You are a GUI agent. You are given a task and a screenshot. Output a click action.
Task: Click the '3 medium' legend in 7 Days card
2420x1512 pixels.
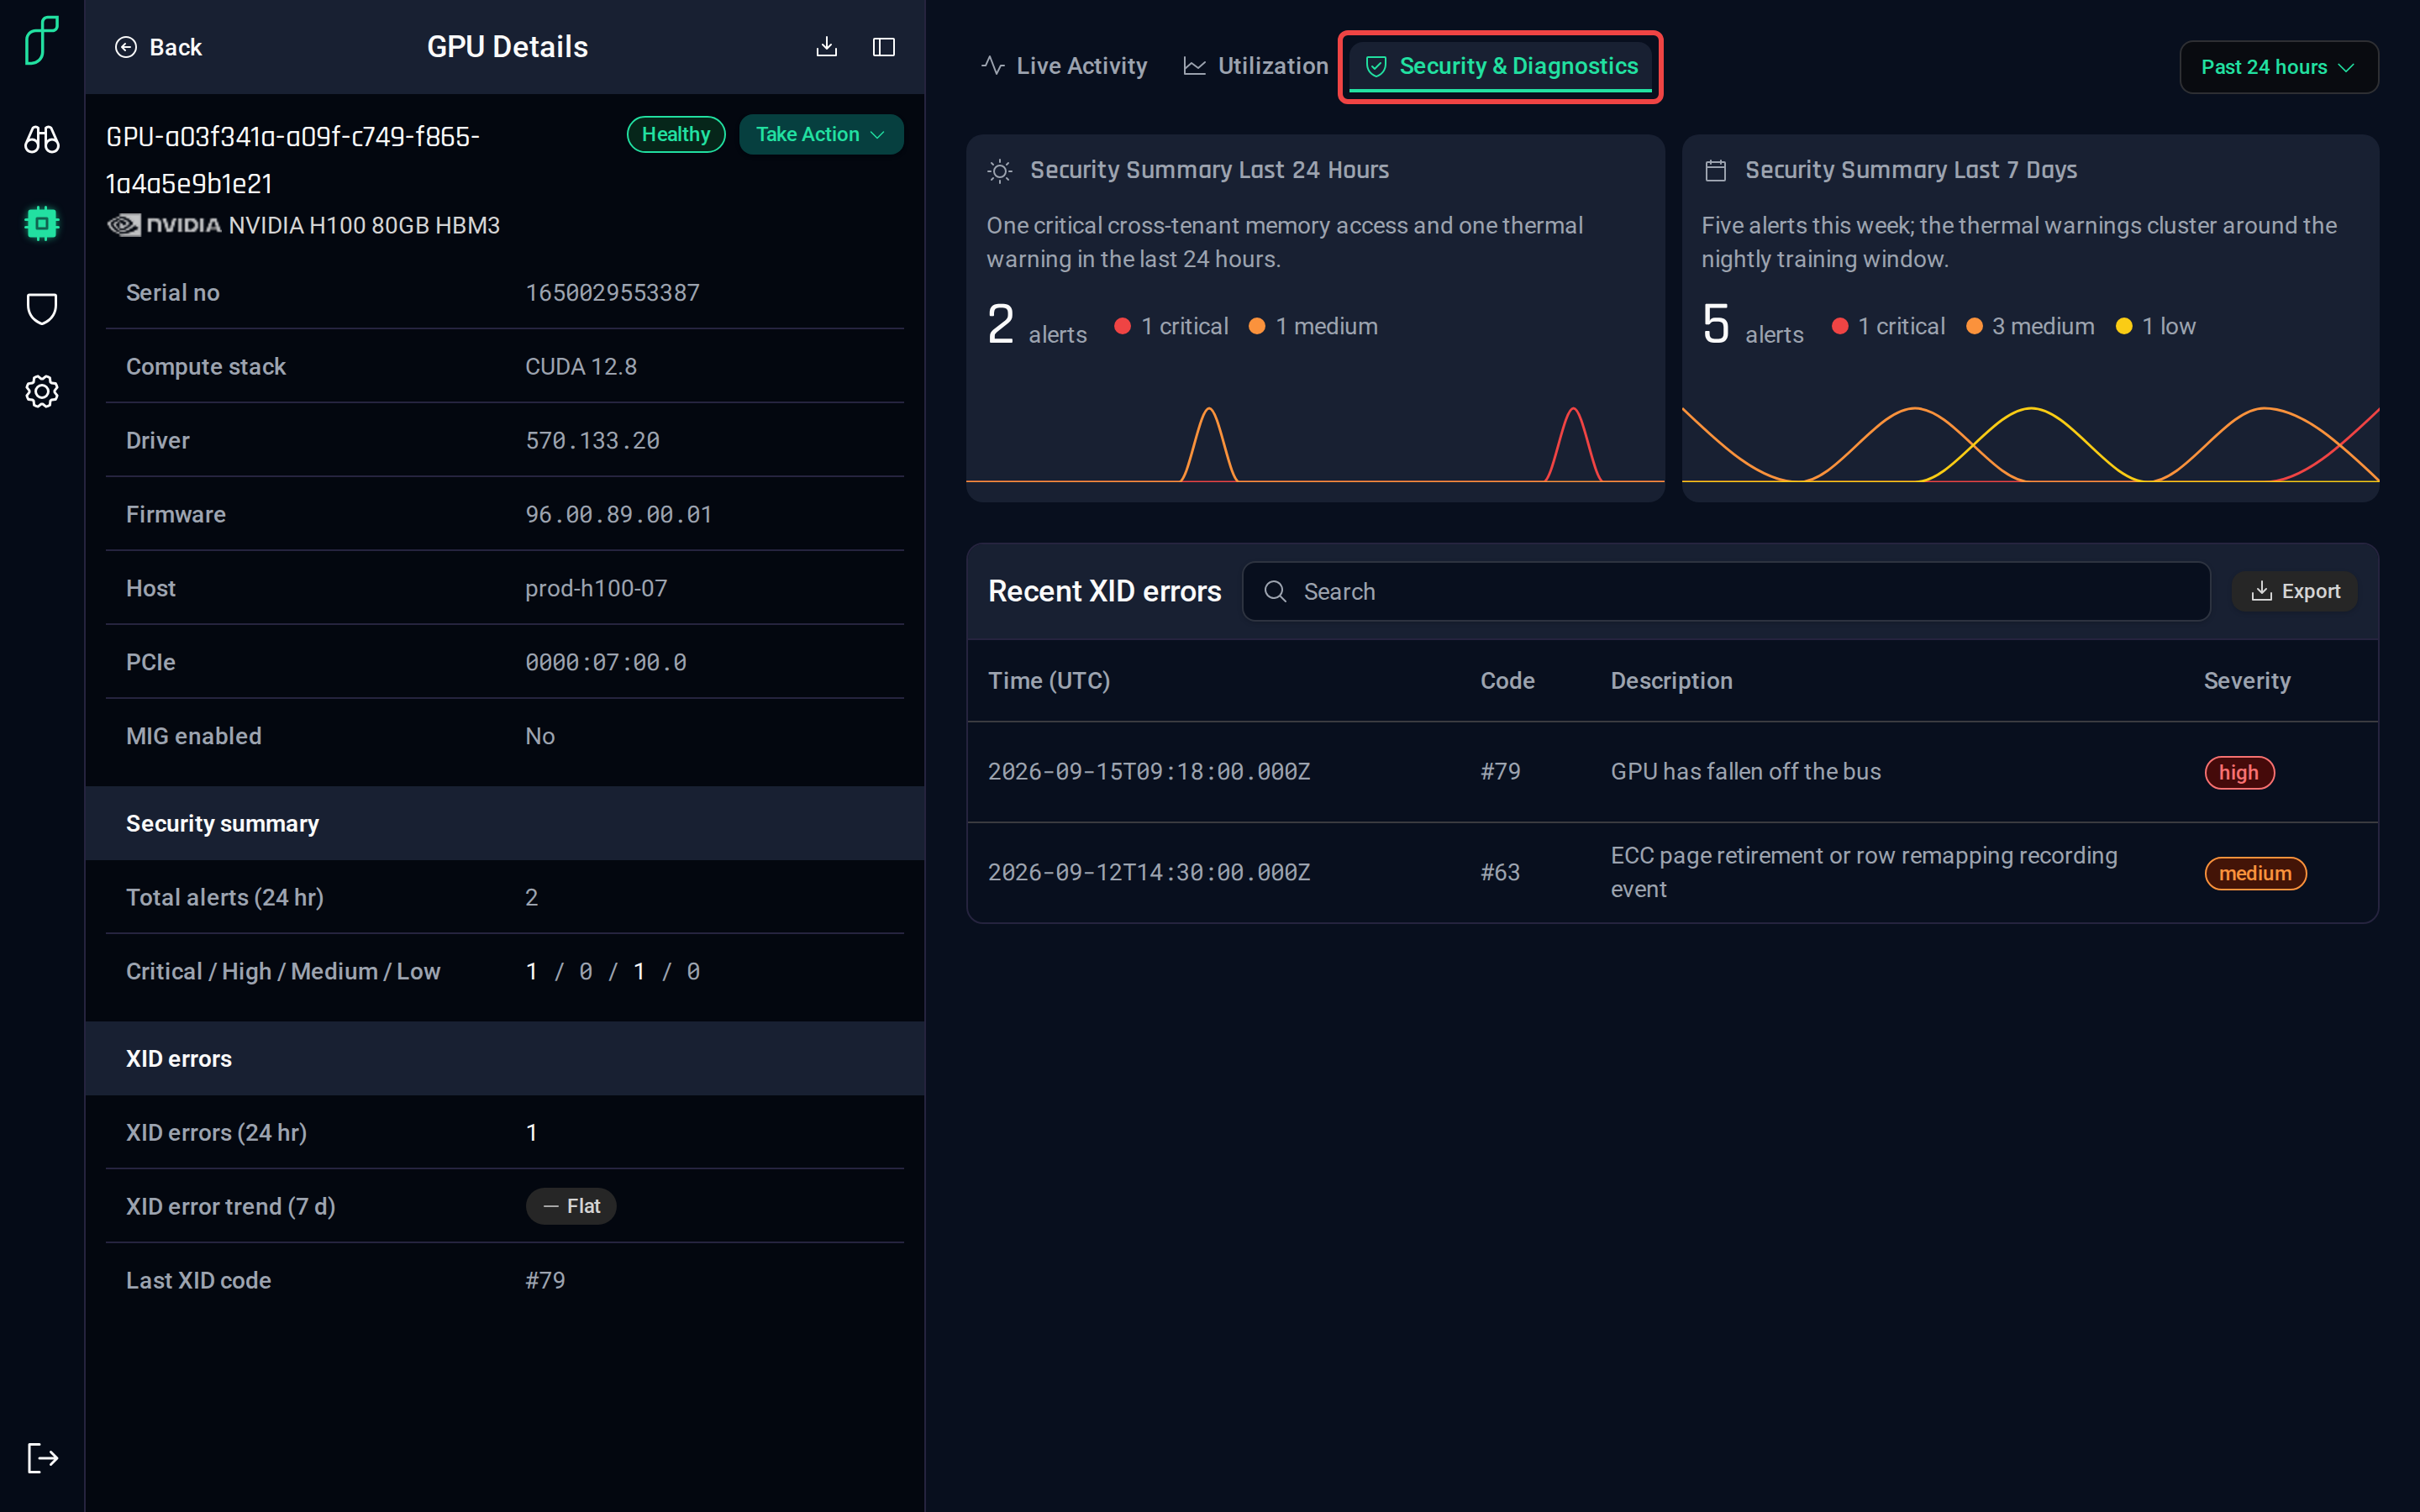pos(2030,326)
